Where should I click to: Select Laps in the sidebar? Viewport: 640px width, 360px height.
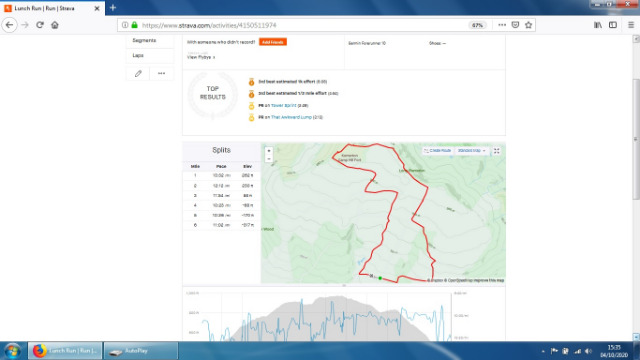coord(138,55)
